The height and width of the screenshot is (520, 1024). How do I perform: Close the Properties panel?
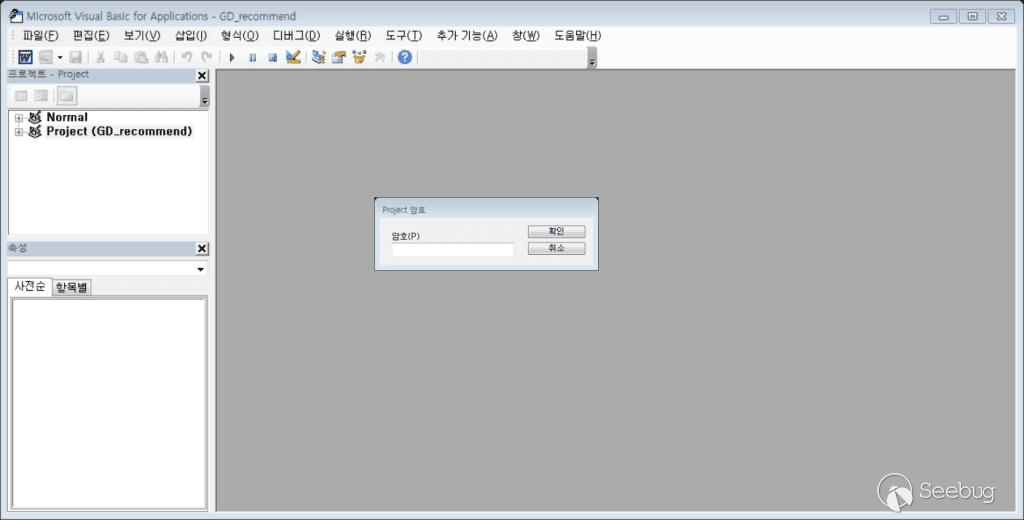tap(202, 248)
